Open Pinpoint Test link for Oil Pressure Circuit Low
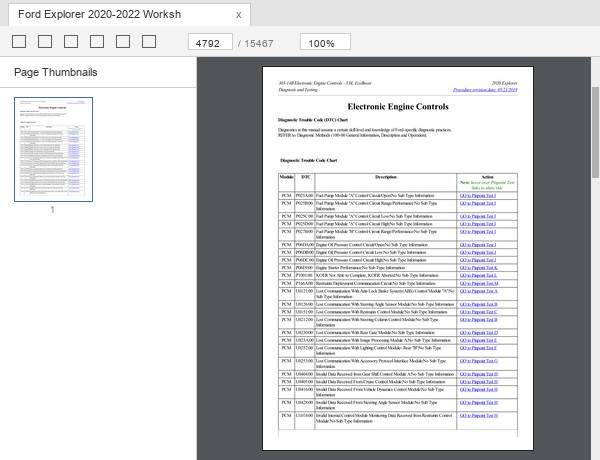The height and width of the screenshot is (460, 600). [x=478, y=252]
